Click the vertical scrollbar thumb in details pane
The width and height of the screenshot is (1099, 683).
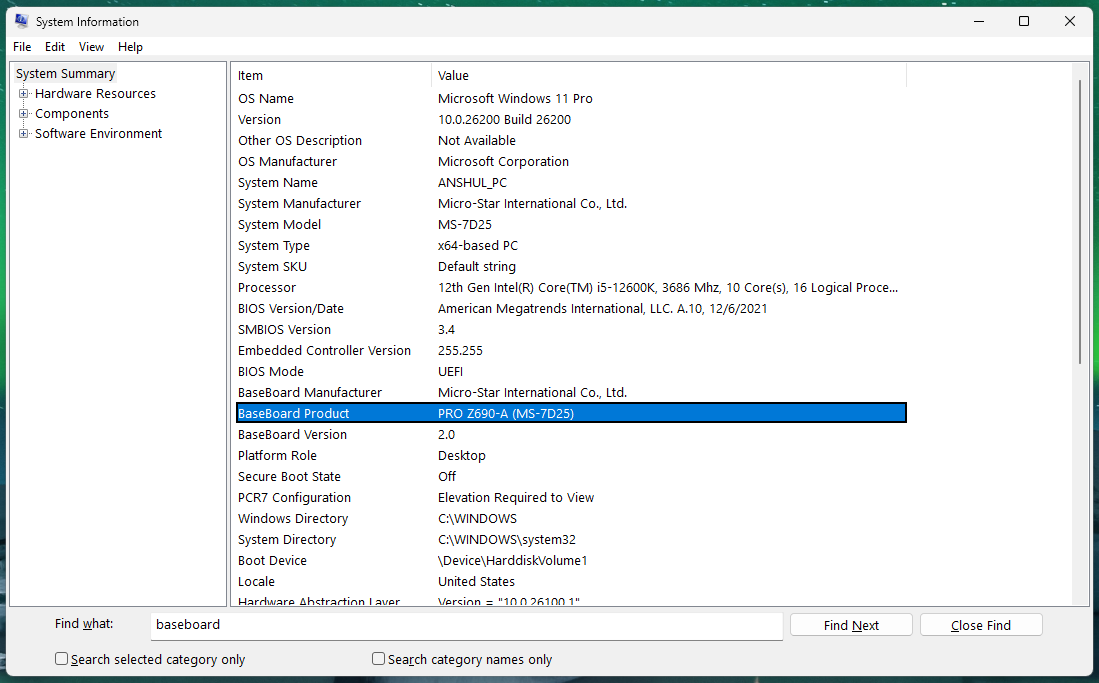pos(1081,222)
